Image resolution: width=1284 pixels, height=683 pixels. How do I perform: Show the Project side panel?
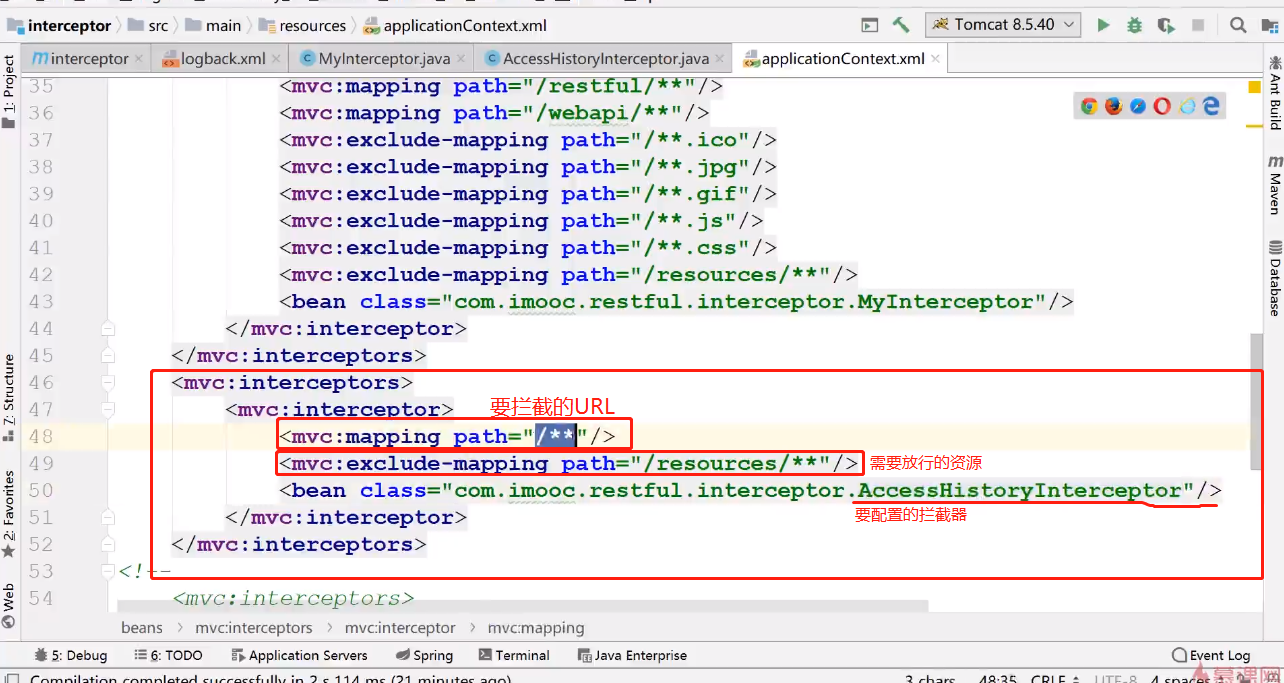pyautogui.click(x=9, y=92)
